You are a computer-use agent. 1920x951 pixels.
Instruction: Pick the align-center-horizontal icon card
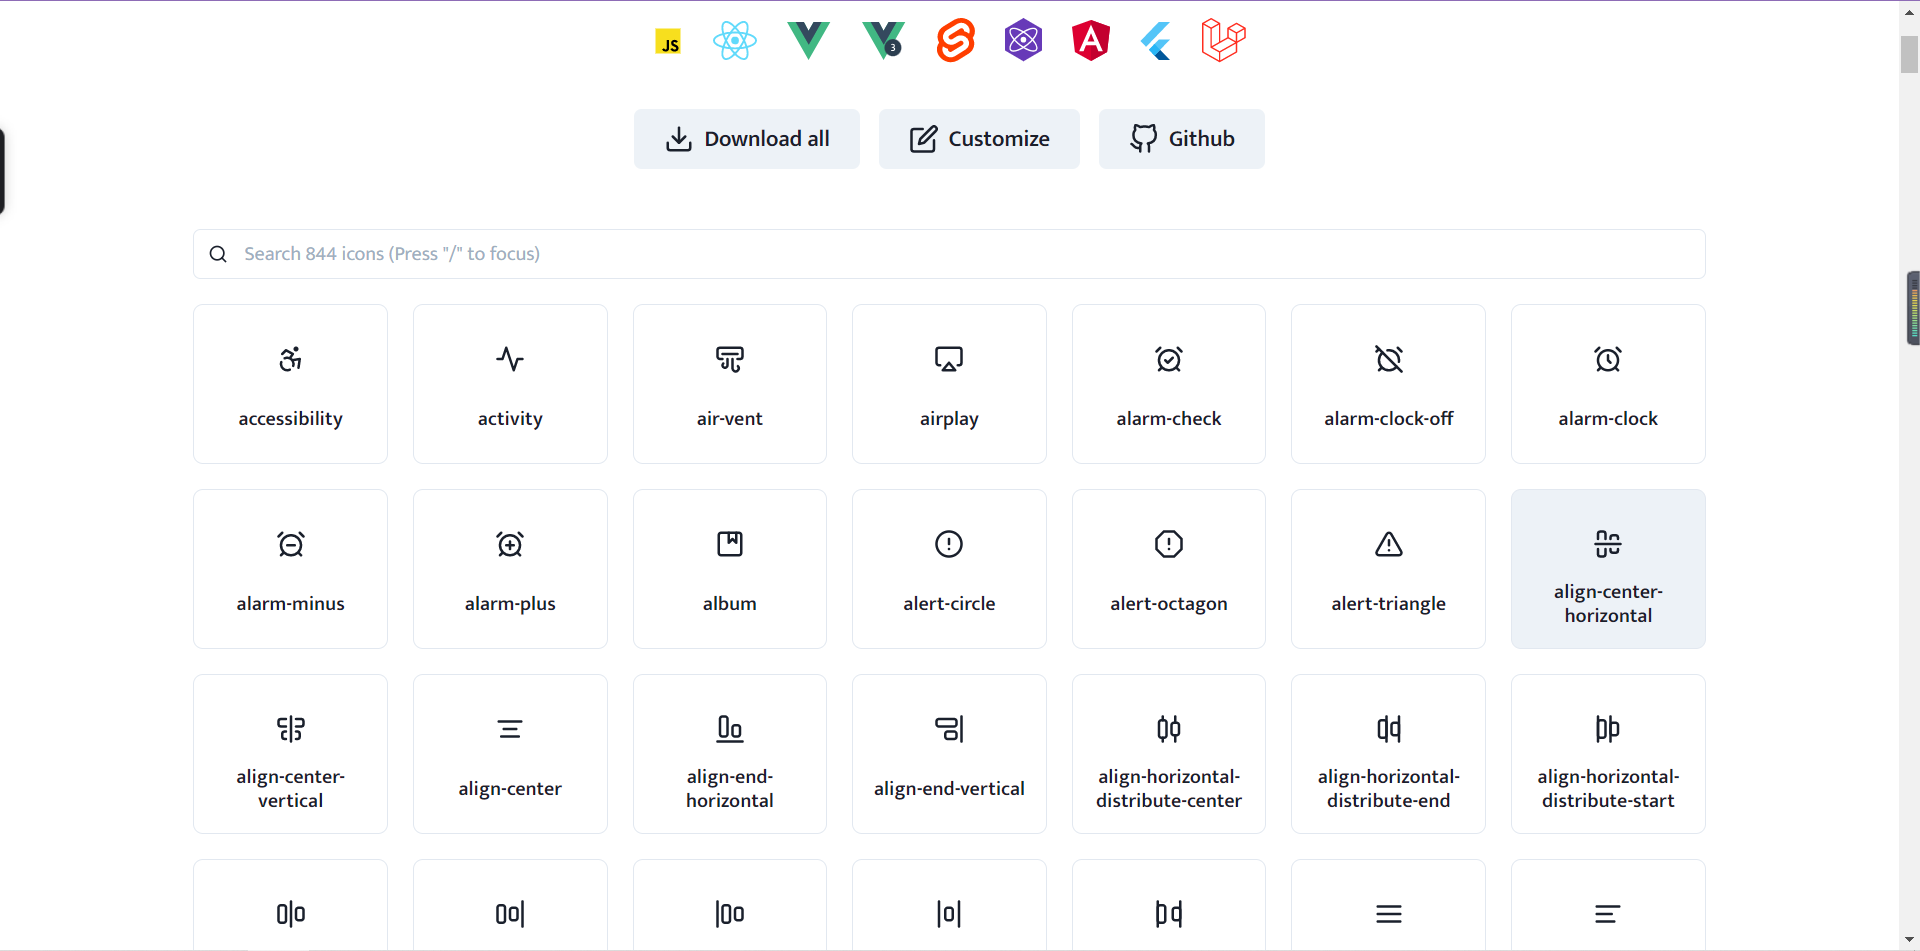point(1608,569)
